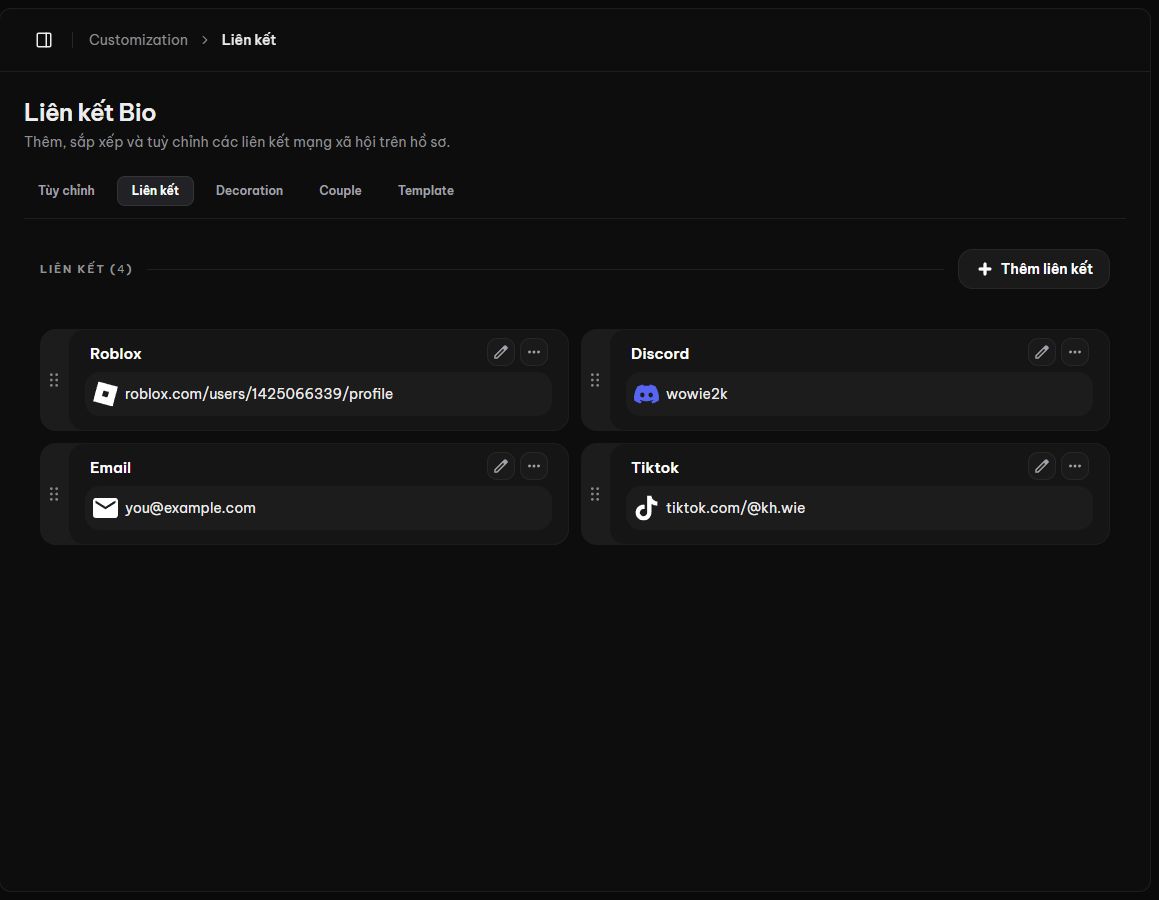
Task: Go back to Customization breadcrumb
Action: pyautogui.click(x=138, y=40)
